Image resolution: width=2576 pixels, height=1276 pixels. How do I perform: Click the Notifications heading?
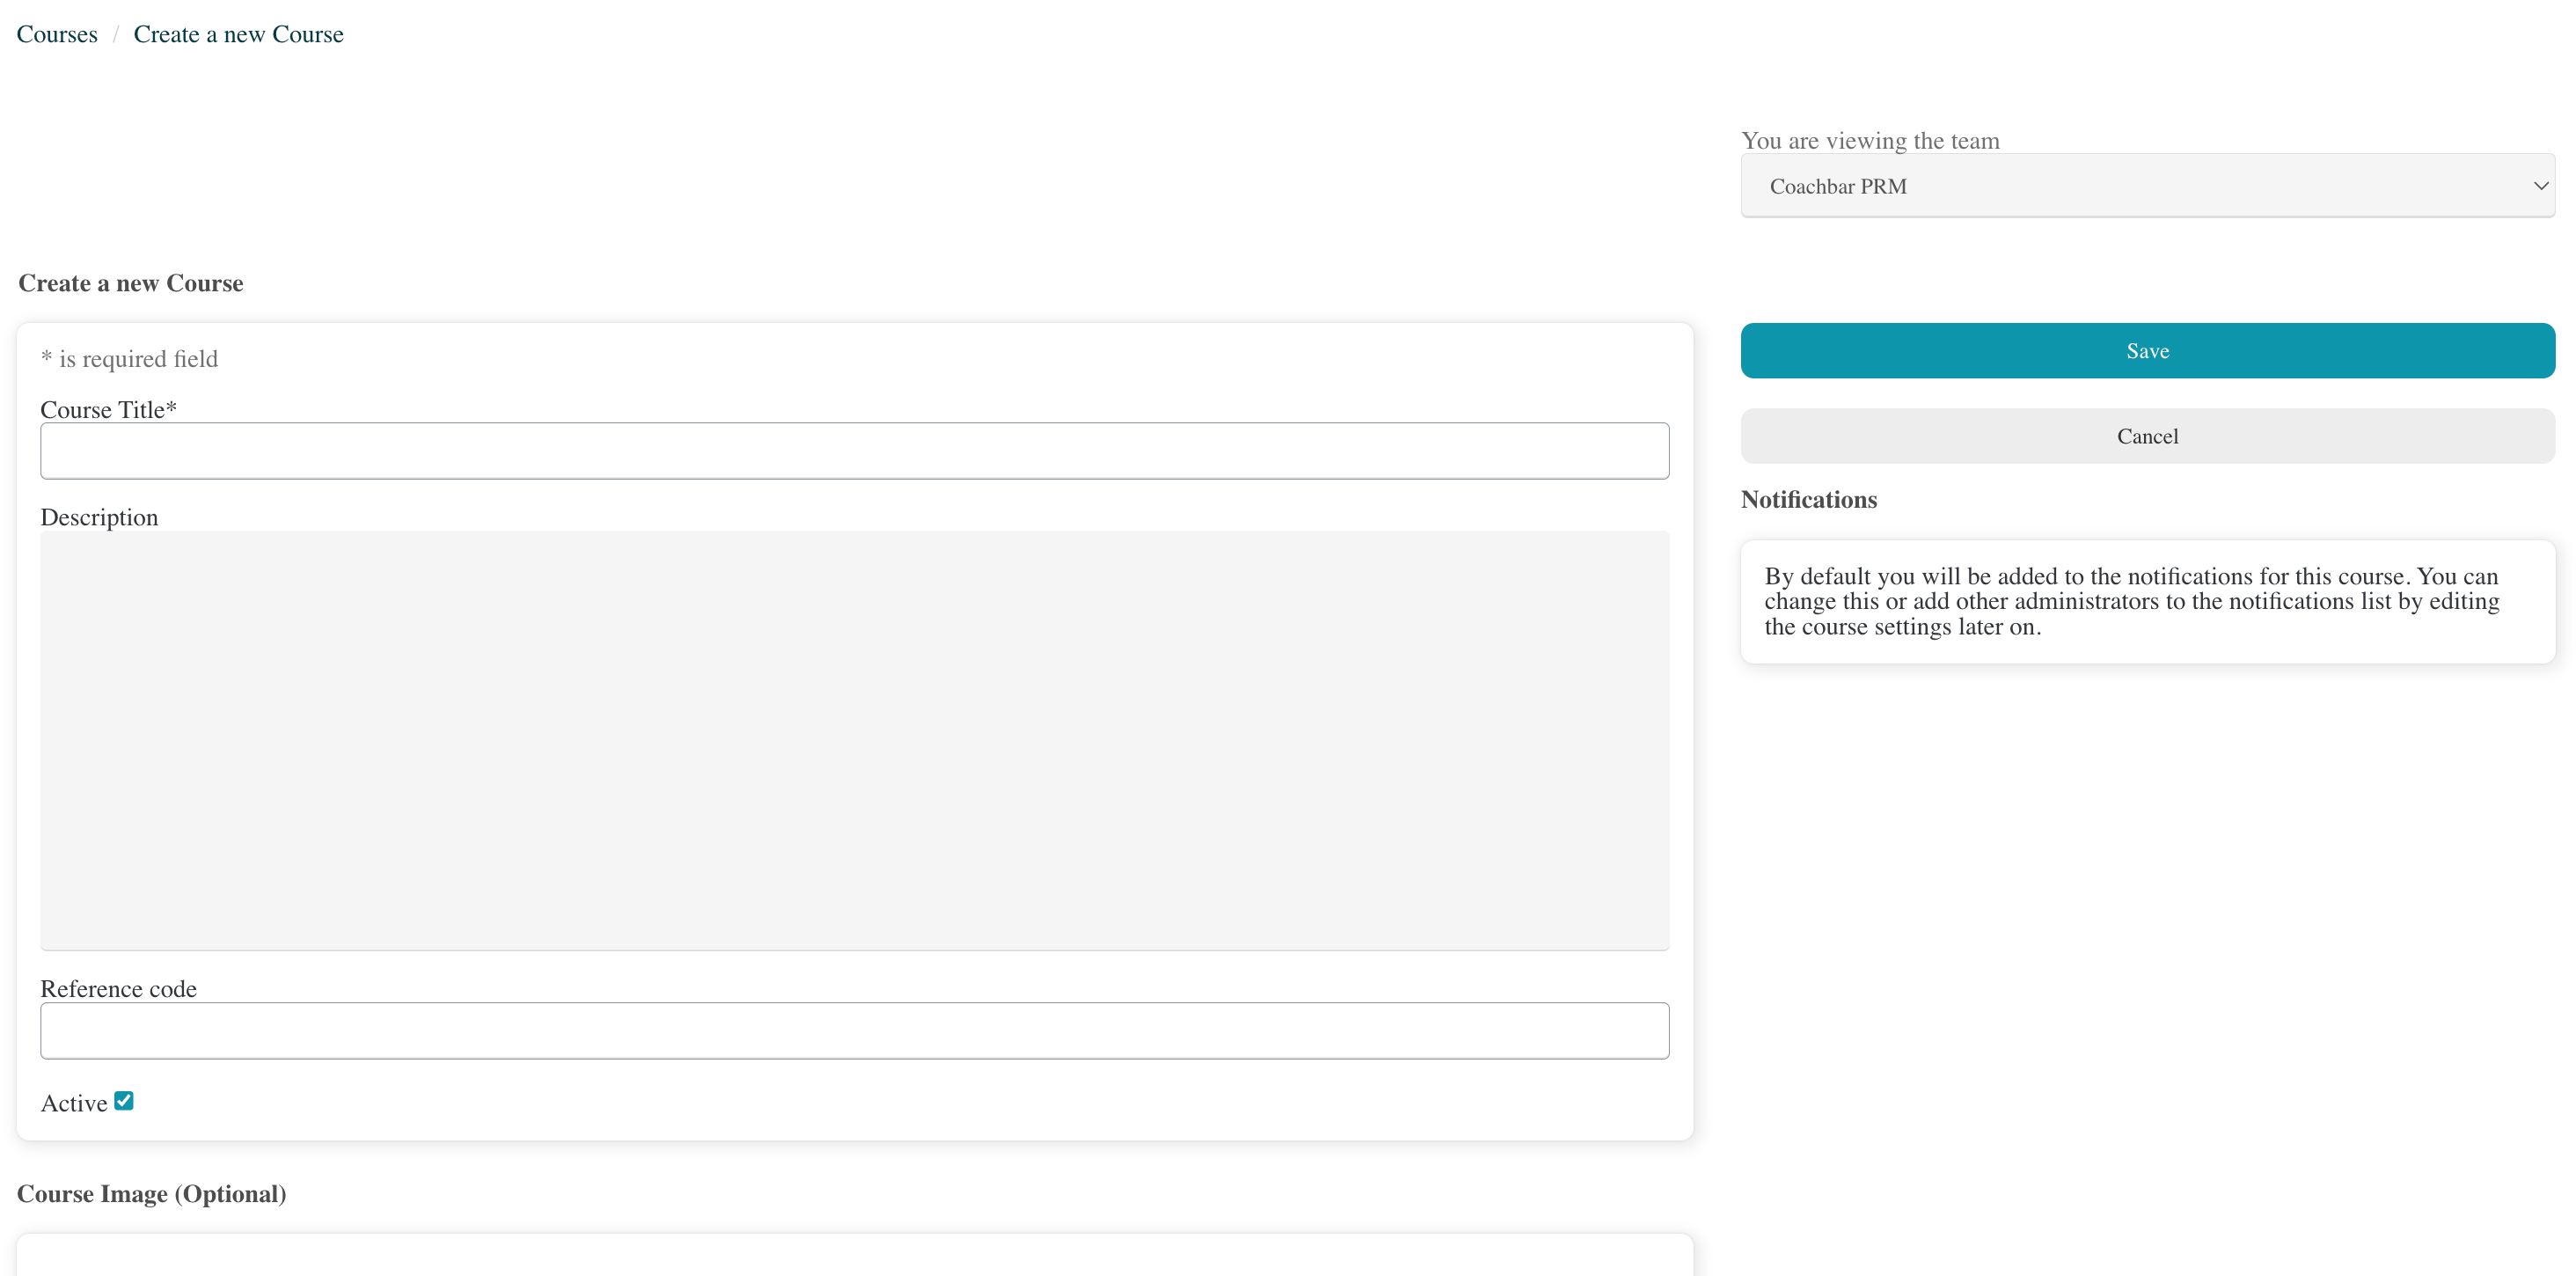click(x=1808, y=500)
